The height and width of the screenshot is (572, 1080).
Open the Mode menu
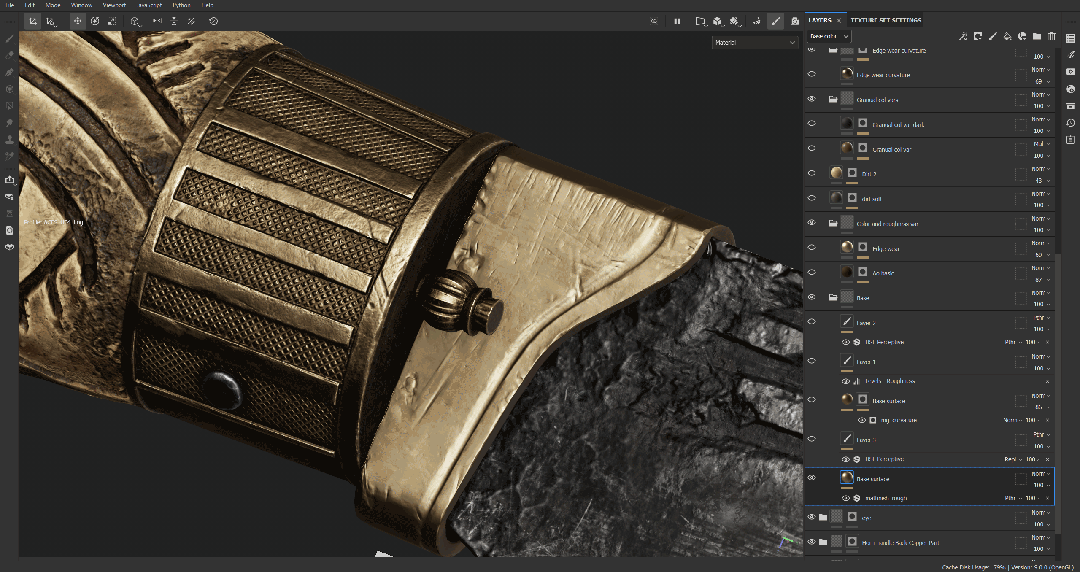[x=53, y=5]
